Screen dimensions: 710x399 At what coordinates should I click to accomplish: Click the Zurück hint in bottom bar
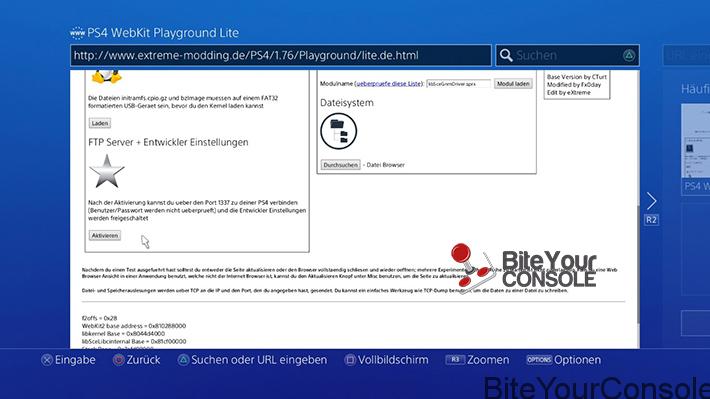click(137, 360)
